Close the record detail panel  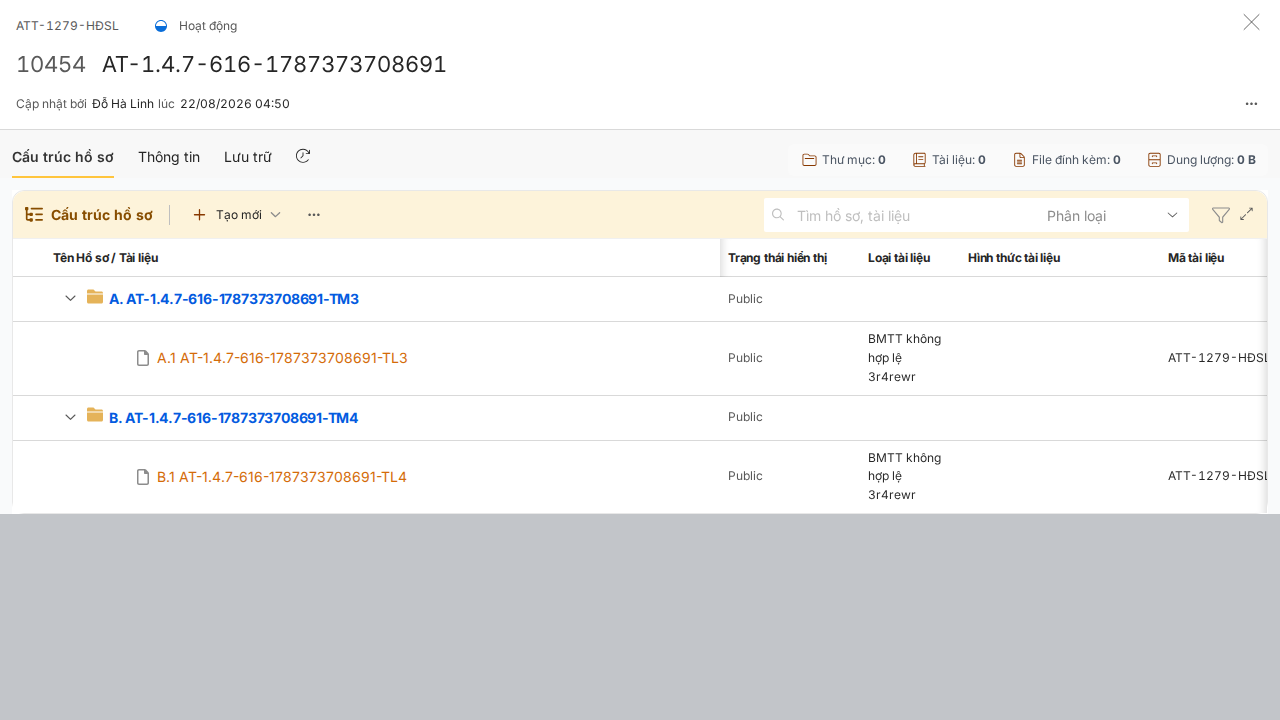(1251, 22)
